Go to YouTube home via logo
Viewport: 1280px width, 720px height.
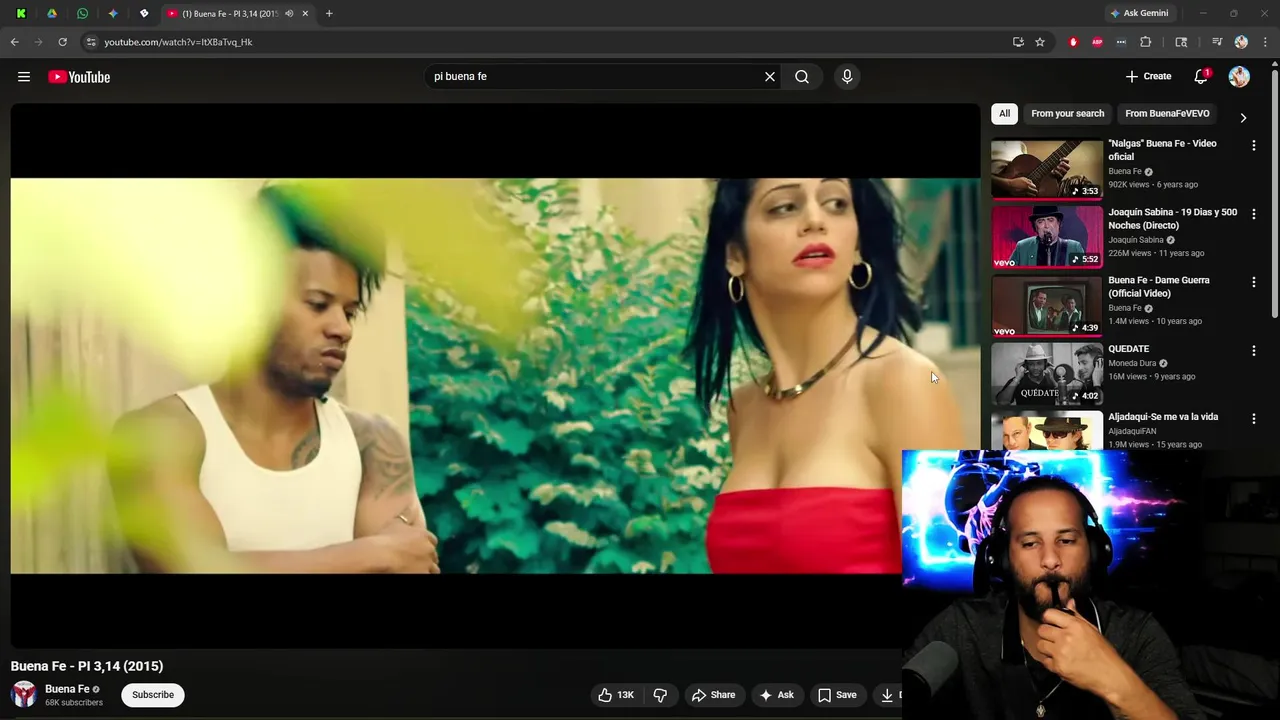[79, 77]
